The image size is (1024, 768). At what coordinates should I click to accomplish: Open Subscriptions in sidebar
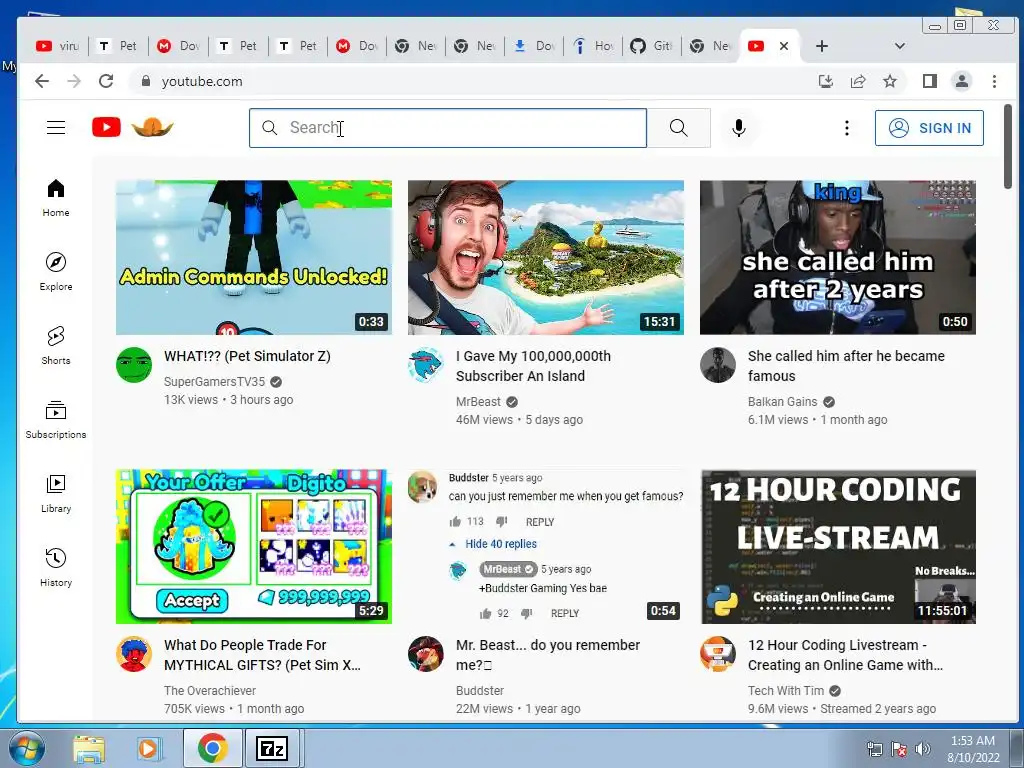(x=56, y=419)
